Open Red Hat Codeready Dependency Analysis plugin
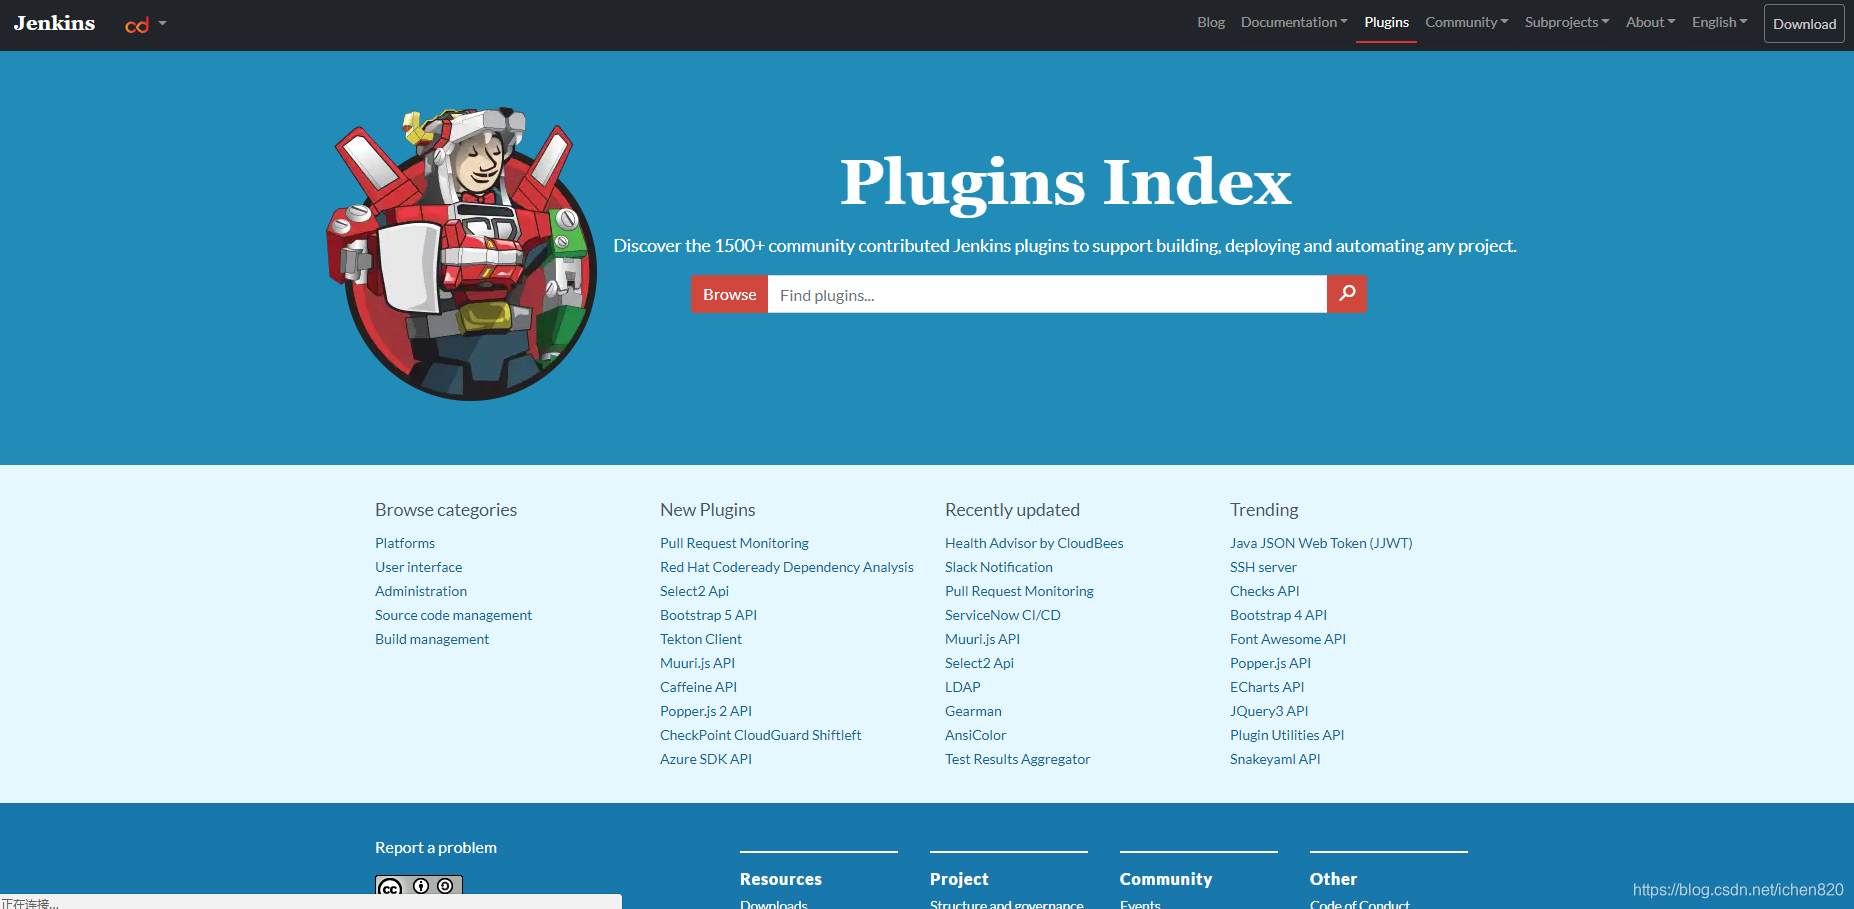Screen dimensions: 1854x909 (787, 567)
